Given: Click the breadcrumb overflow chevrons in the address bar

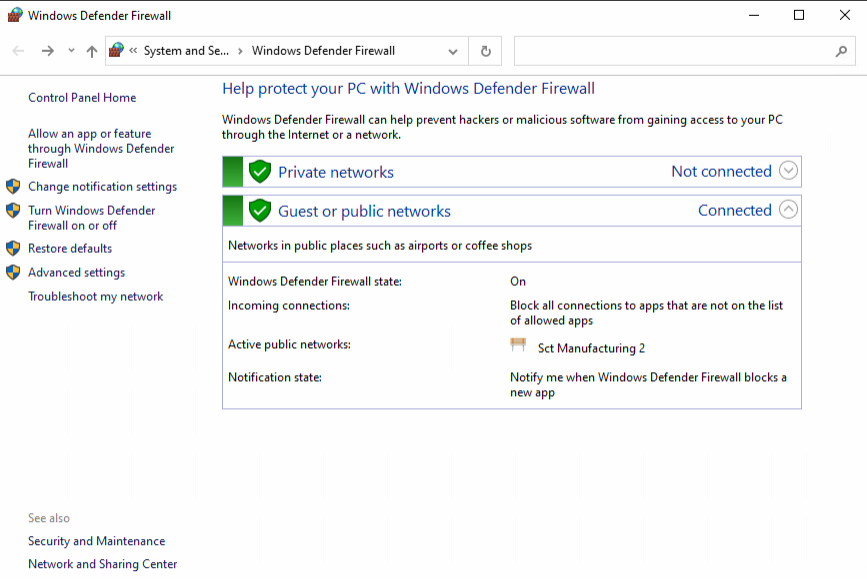Looking at the screenshot, I should tap(133, 50).
